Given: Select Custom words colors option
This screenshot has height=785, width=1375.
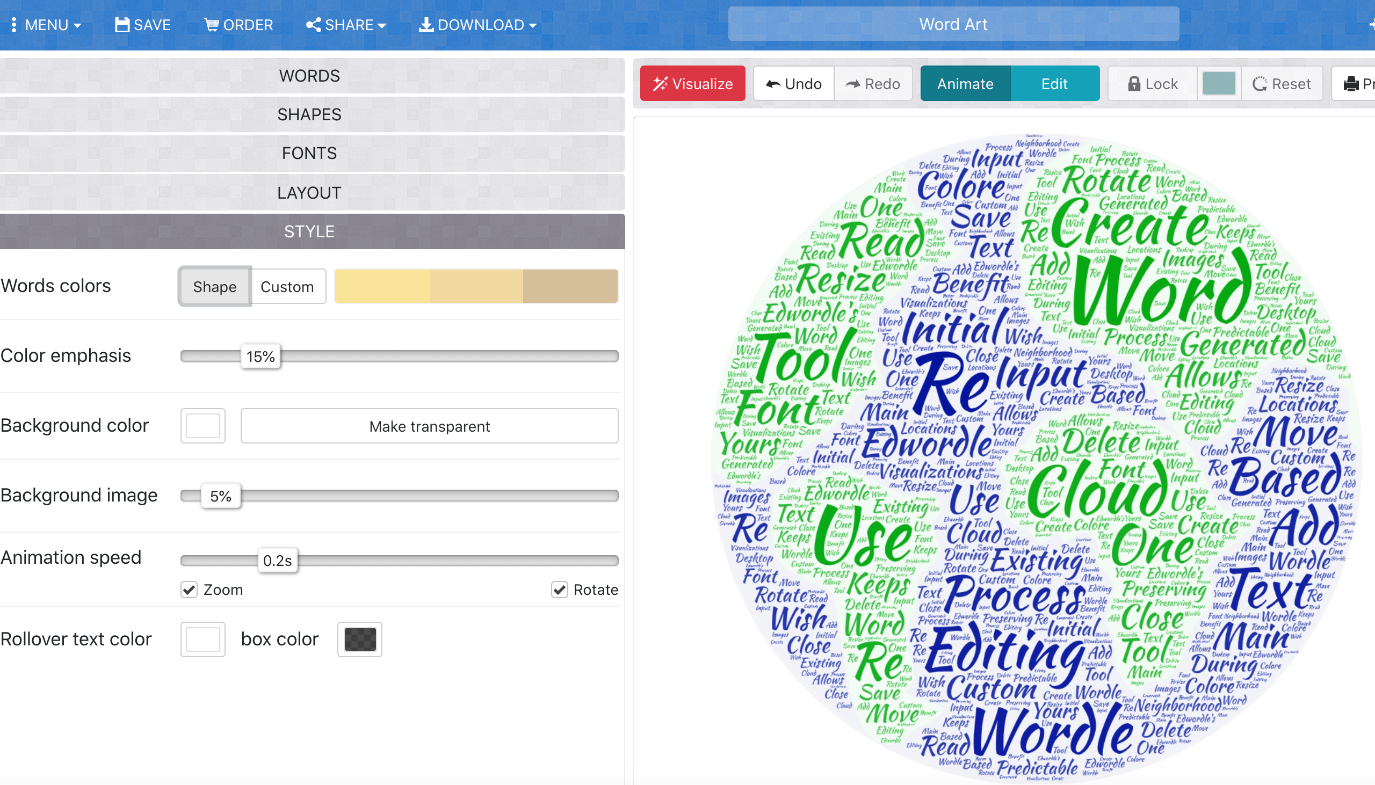Looking at the screenshot, I should (287, 286).
